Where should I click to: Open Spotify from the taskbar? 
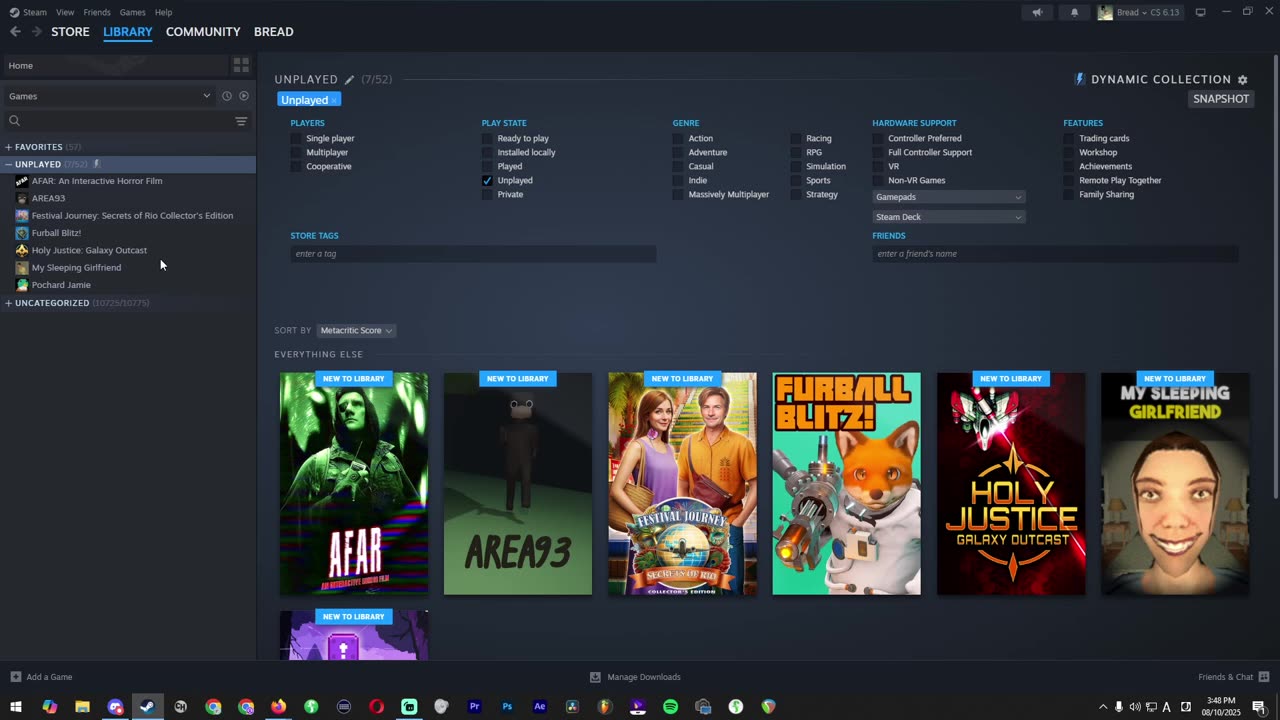pyautogui.click(x=670, y=707)
